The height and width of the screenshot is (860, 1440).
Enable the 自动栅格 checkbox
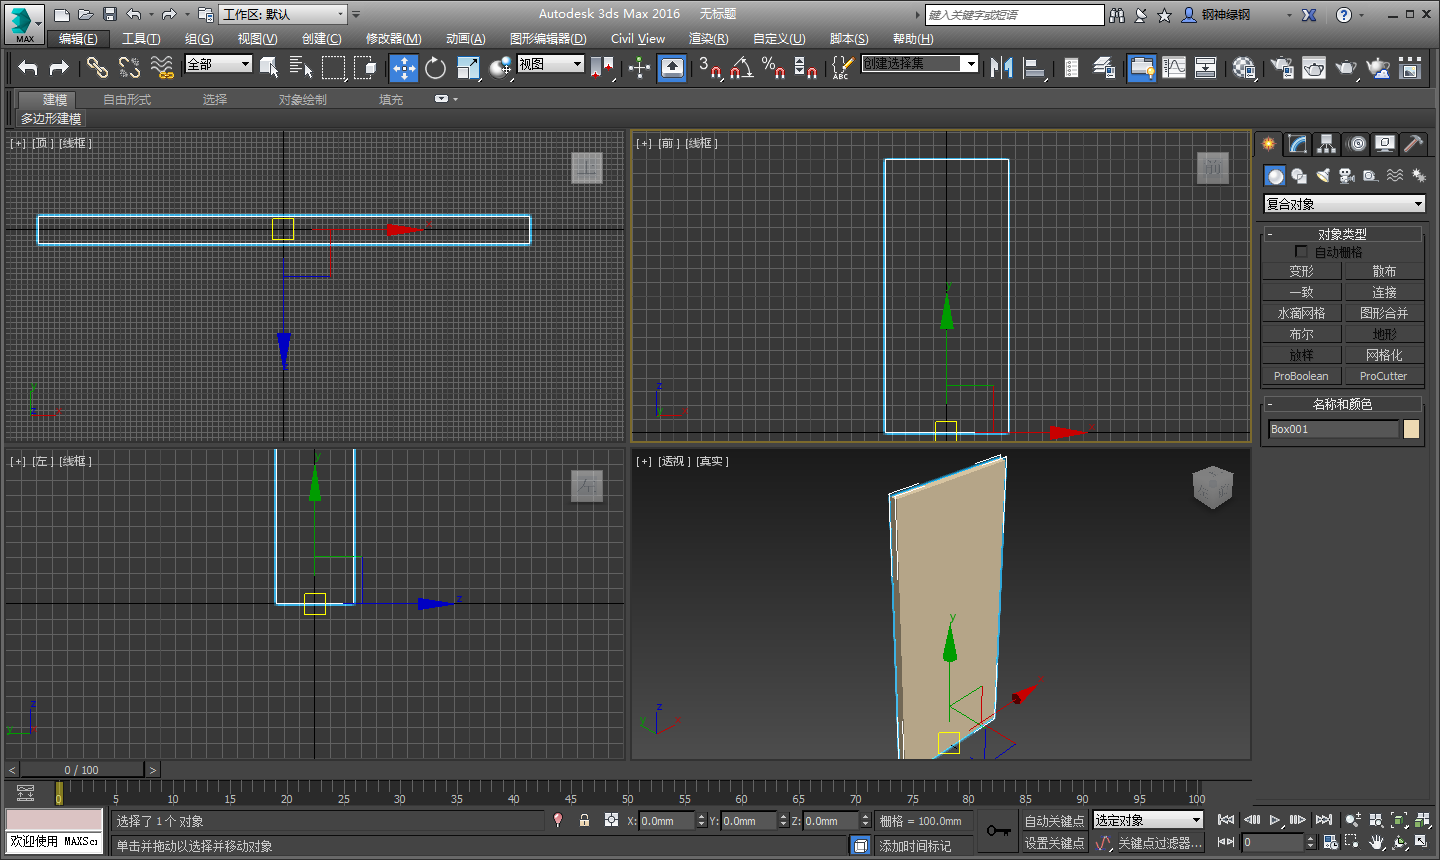(1301, 252)
